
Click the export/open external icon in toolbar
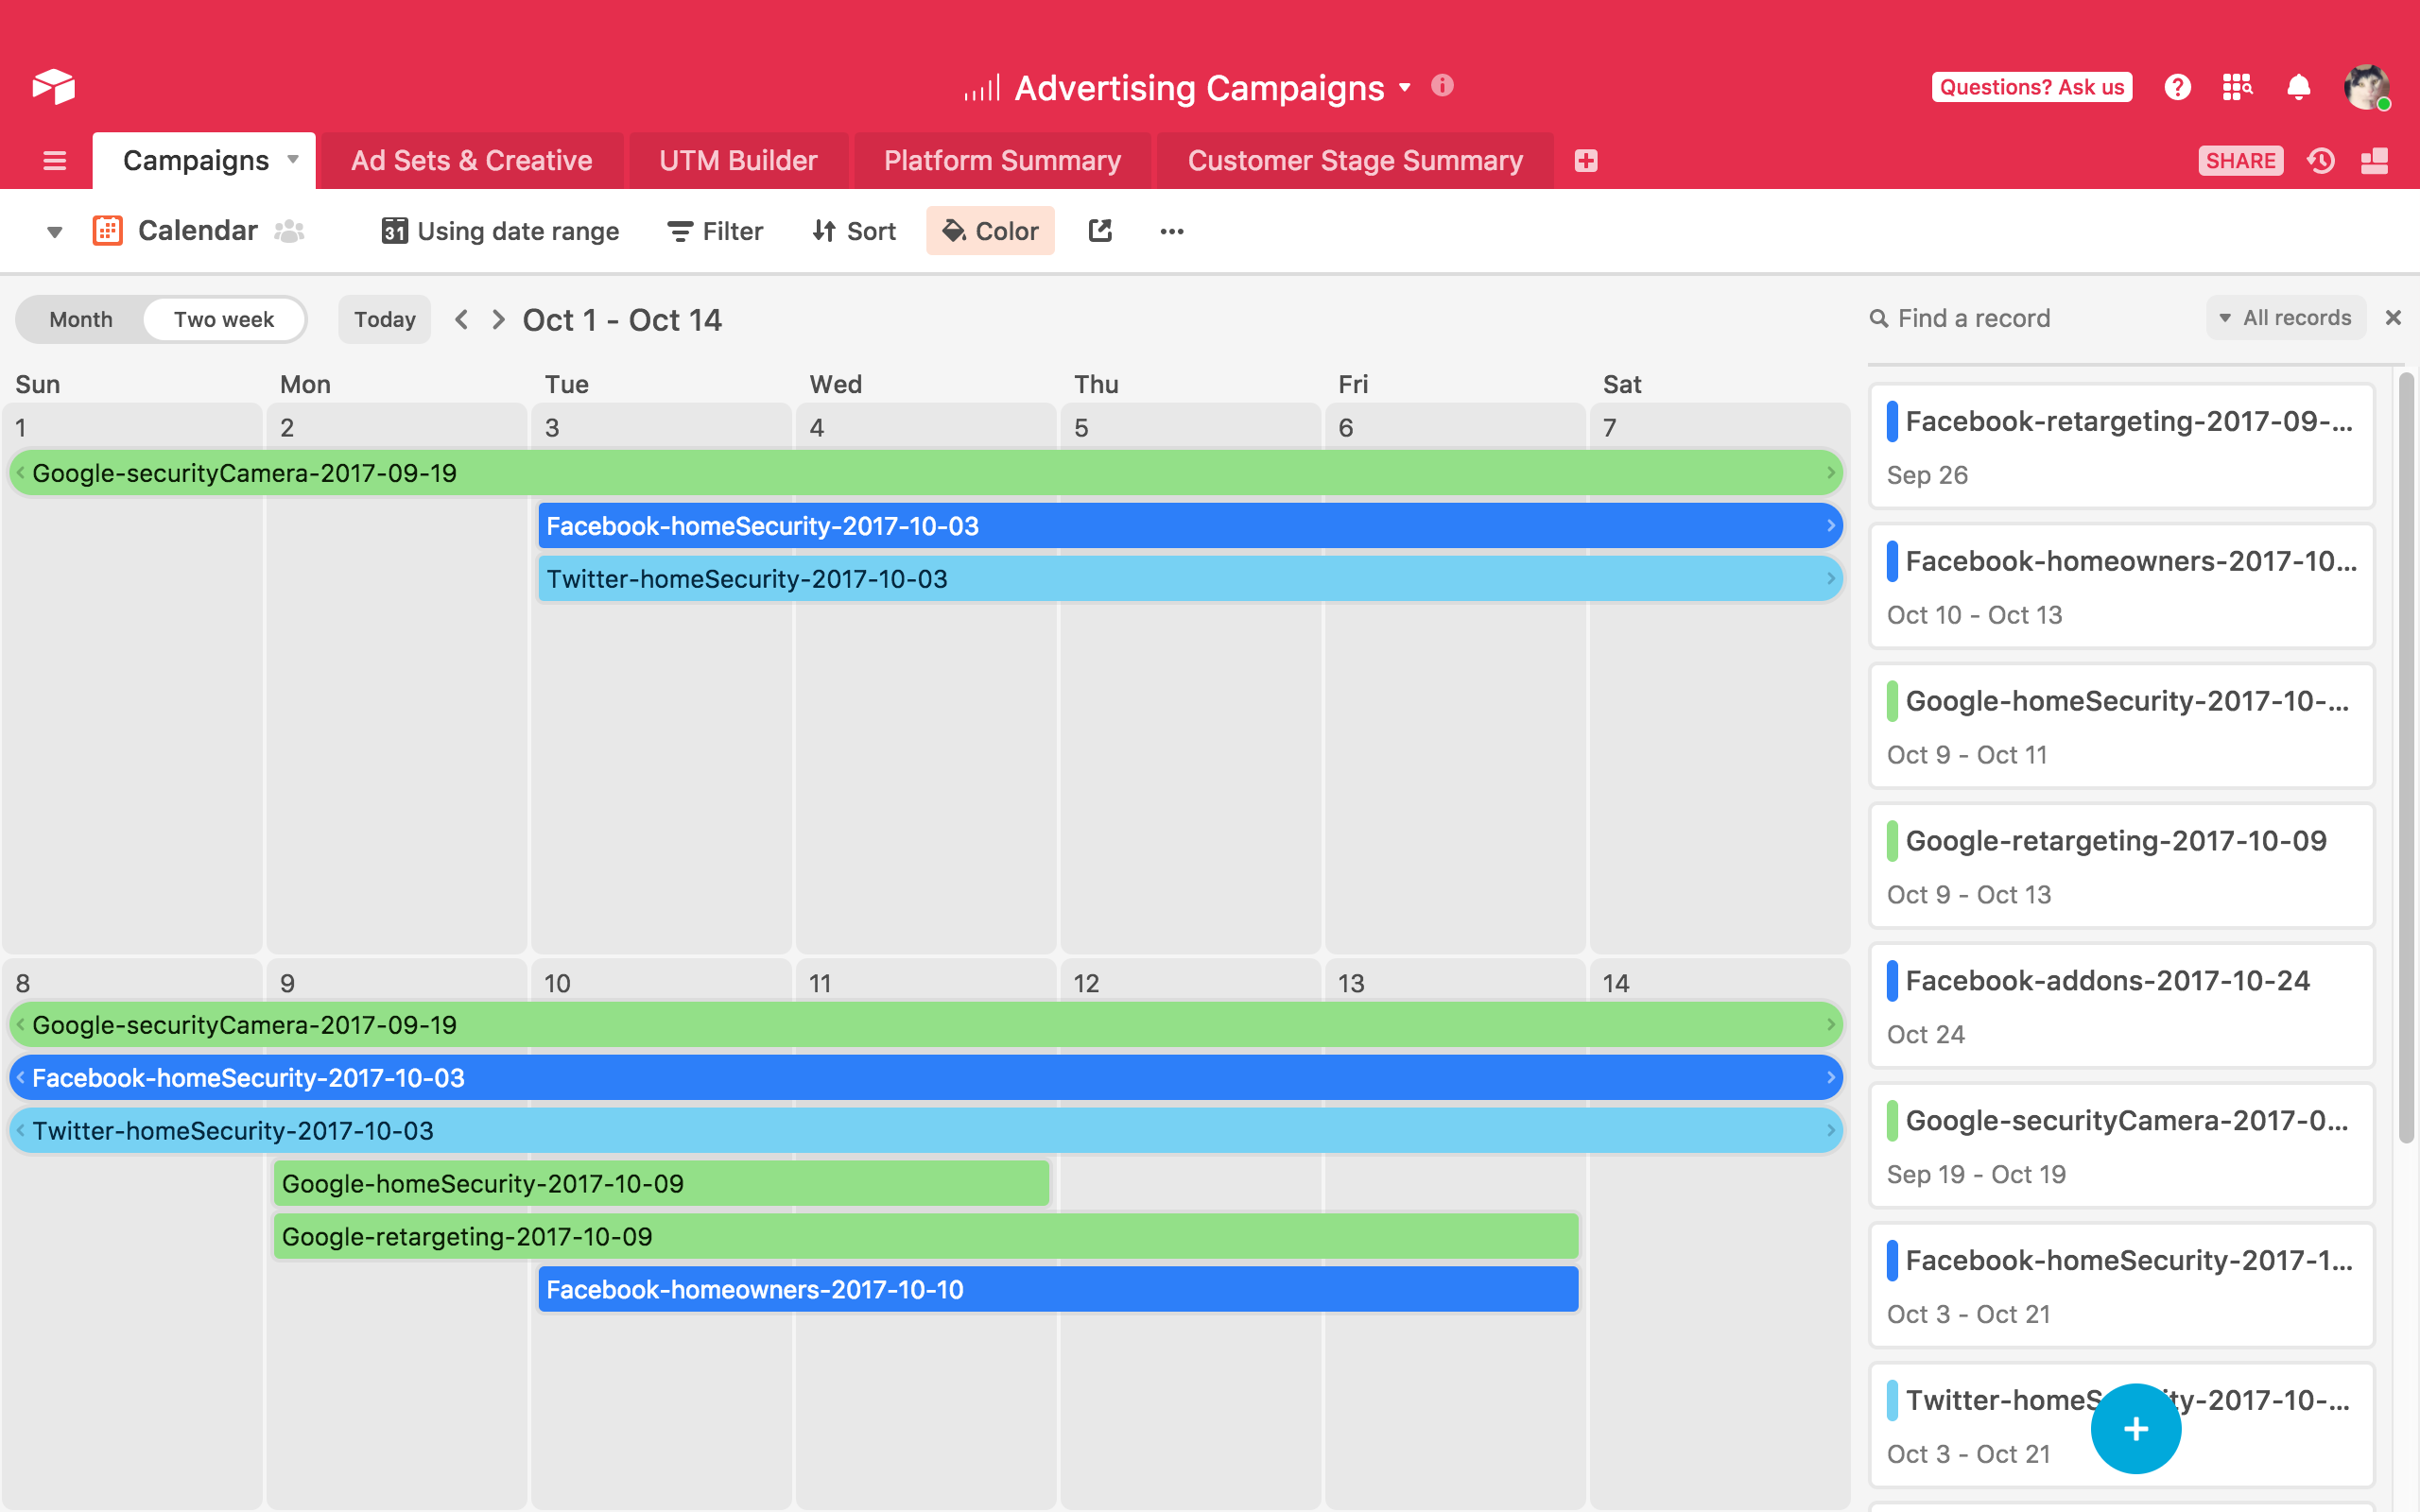pos(1099,228)
